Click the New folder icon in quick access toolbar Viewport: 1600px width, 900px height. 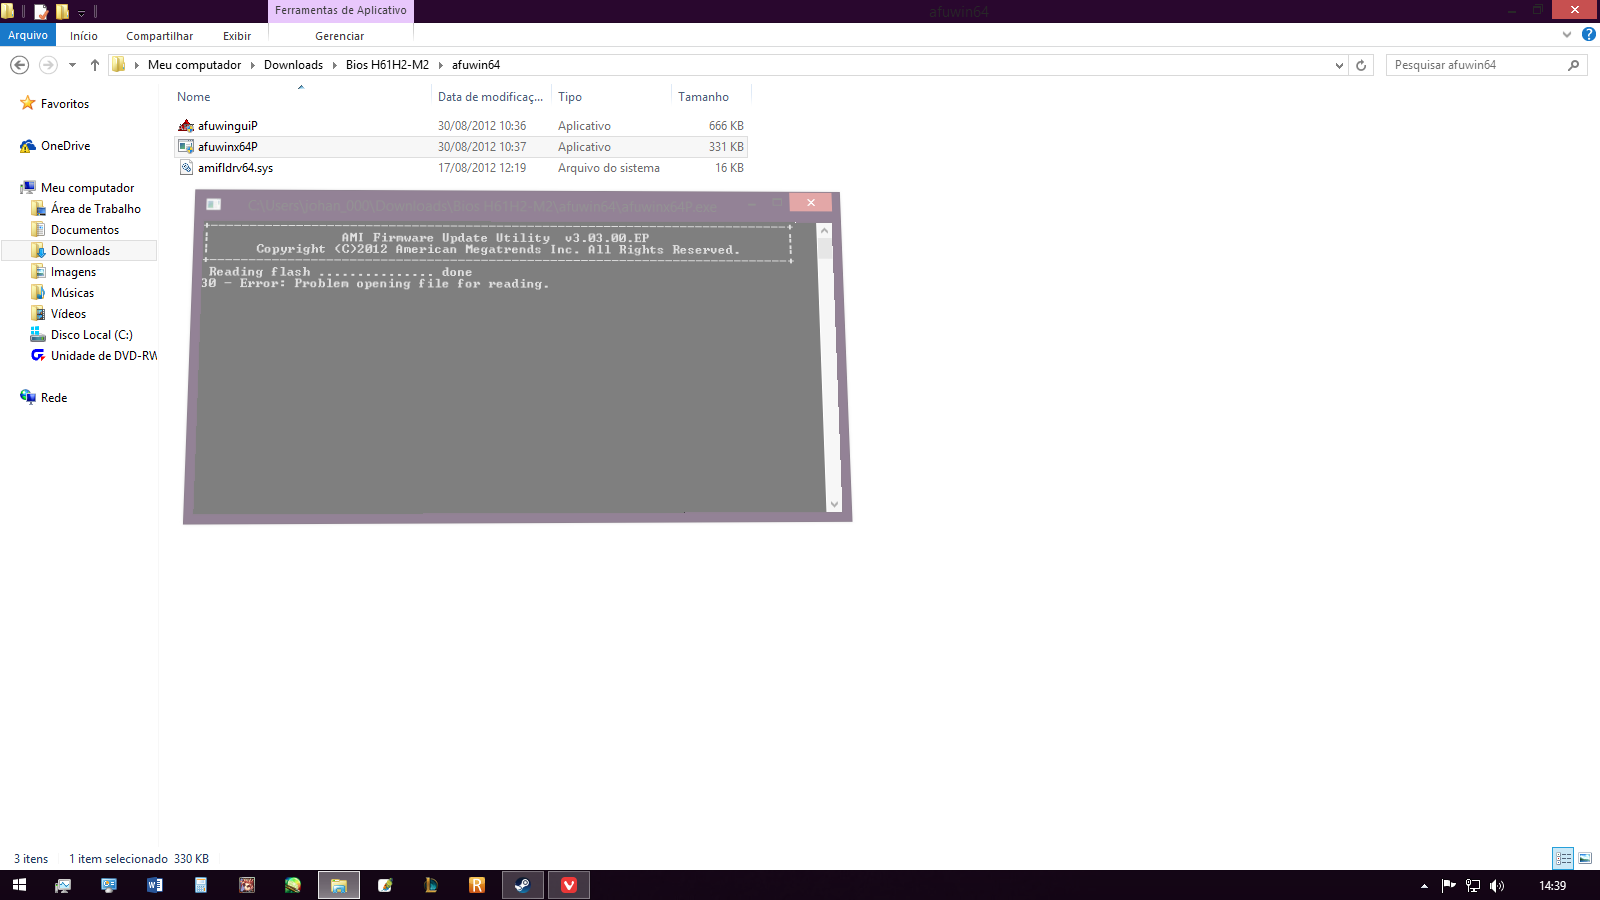62,11
